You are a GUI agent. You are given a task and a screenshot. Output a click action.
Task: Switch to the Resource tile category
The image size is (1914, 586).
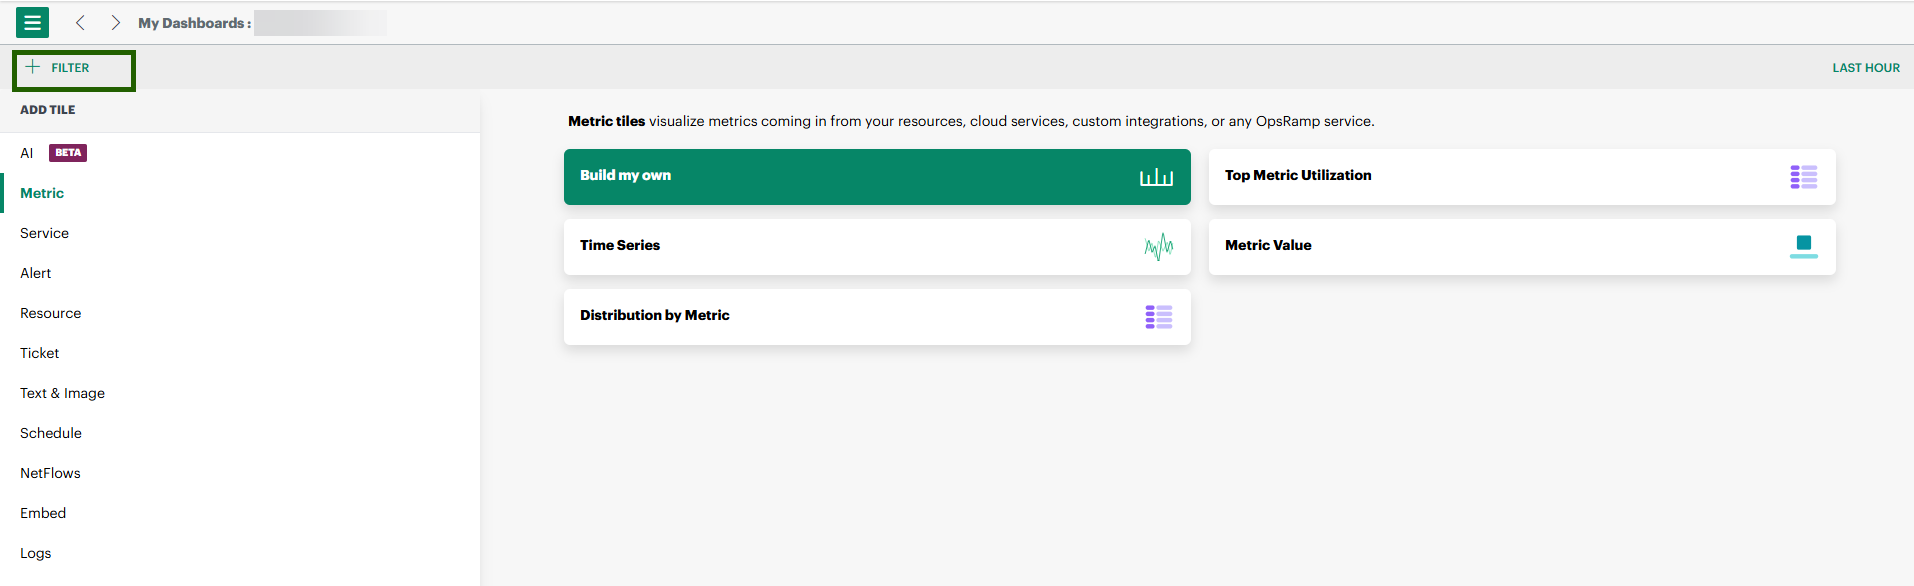pyautogui.click(x=51, y=313)
